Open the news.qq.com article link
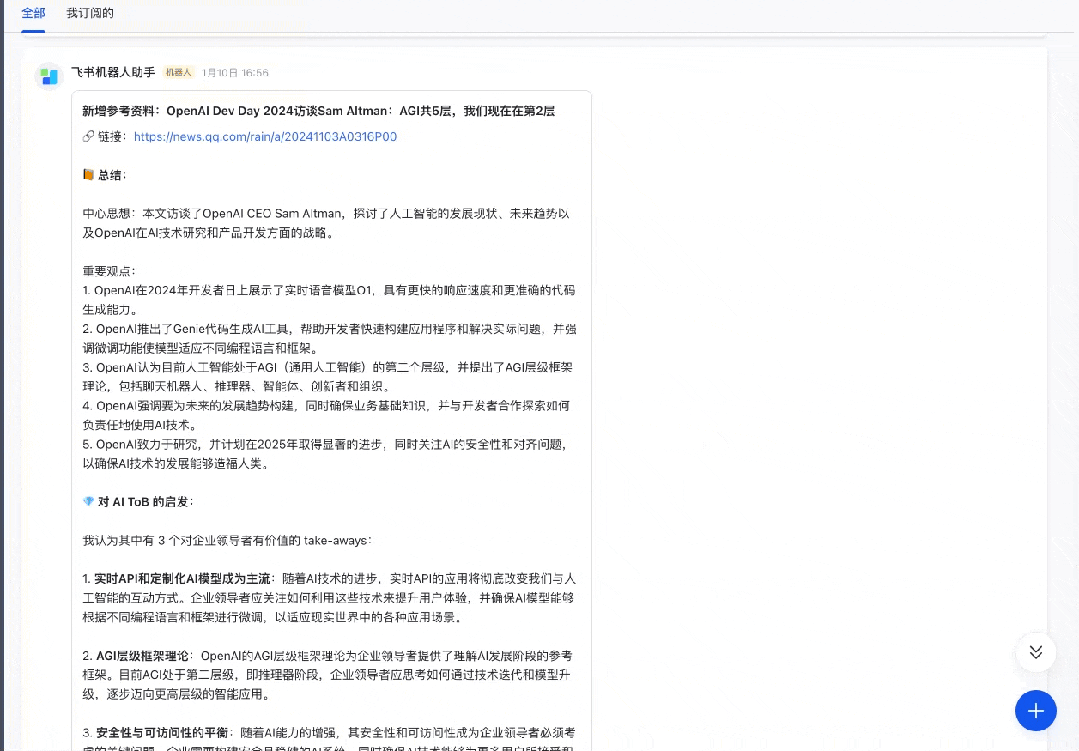The height and width of the screenshot is (751, 1079). pyautogui.click(x=265, y=137)
